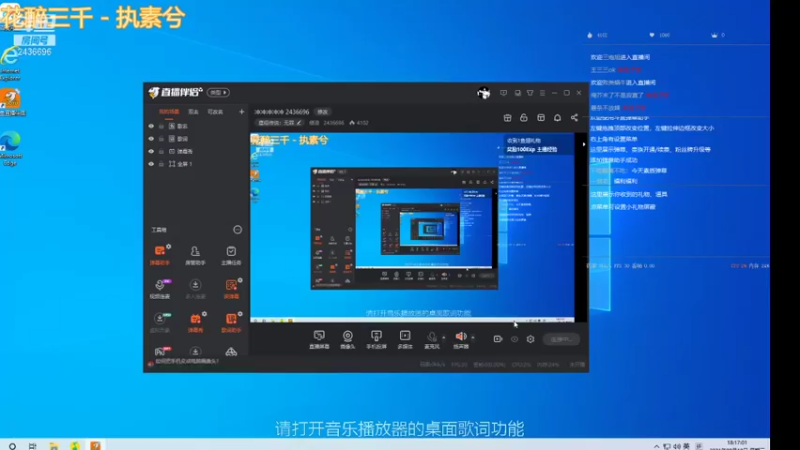This screenshot has width=800, height=450.
Task: Click the Windows taskbar search icon
Action: pos(12,446)
